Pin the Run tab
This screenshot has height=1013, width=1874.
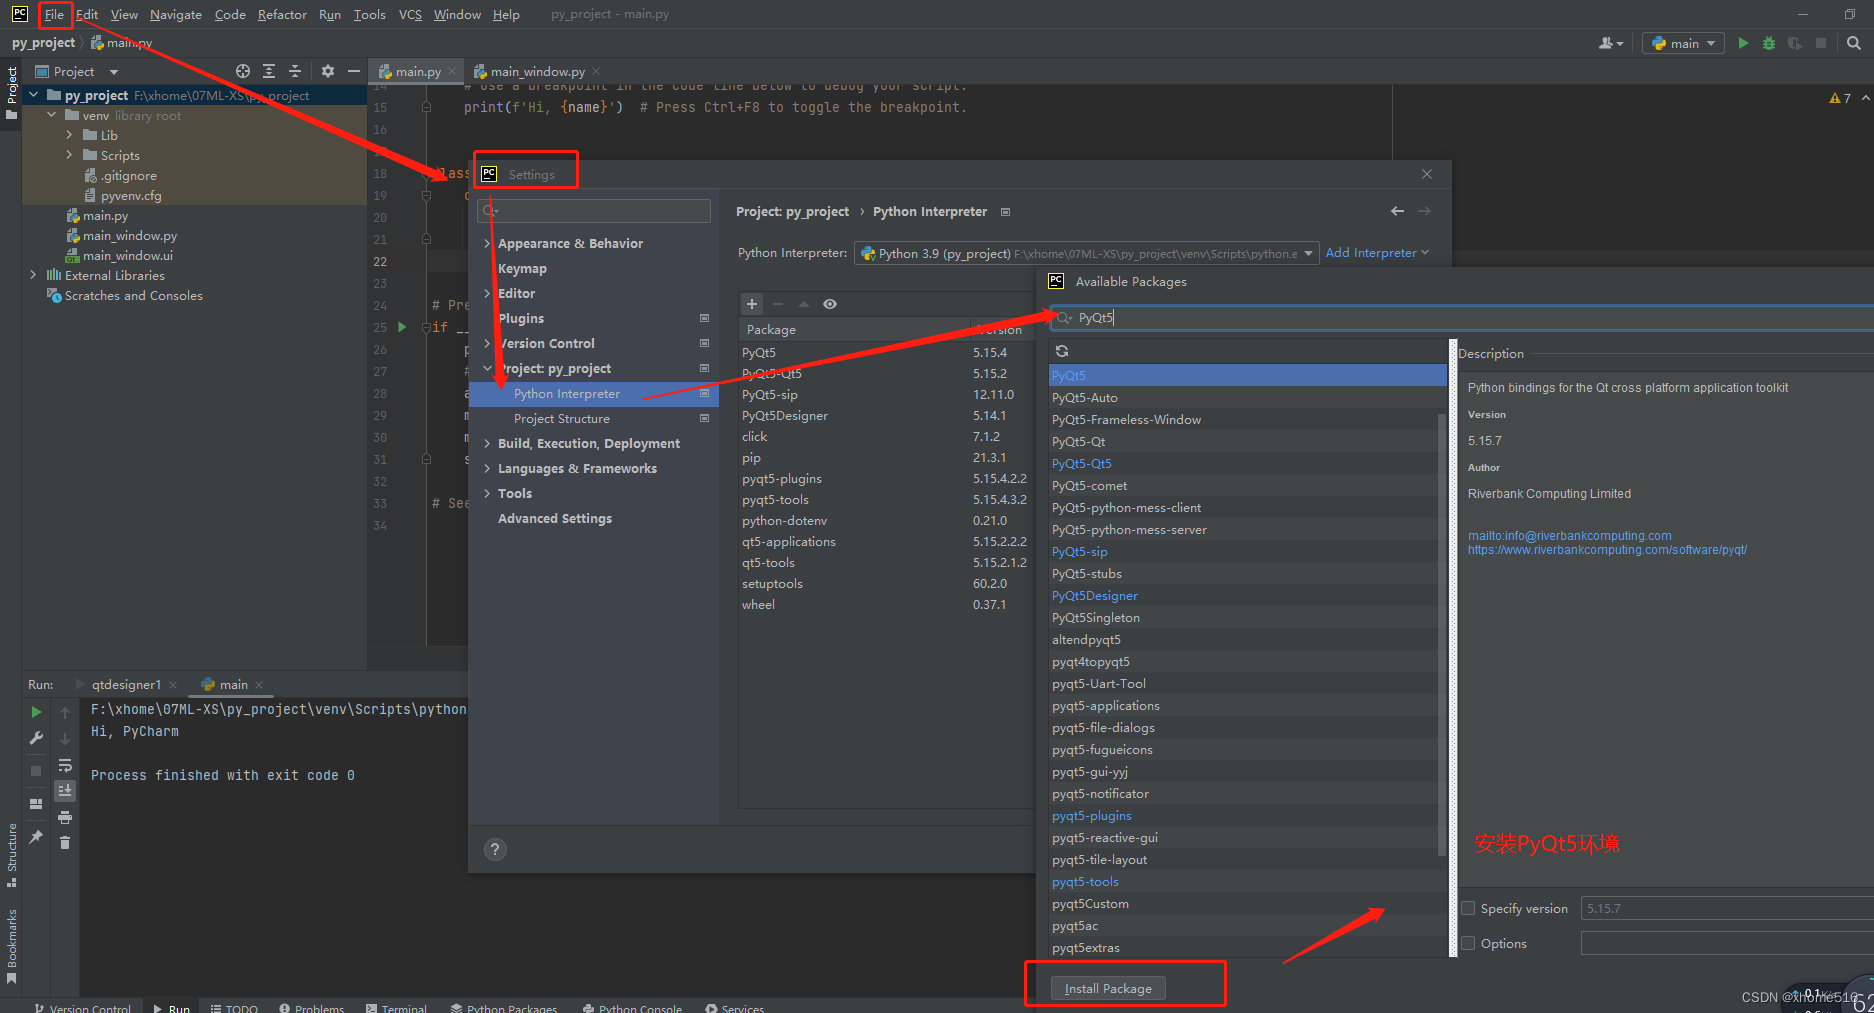click(x=36, y=836)
